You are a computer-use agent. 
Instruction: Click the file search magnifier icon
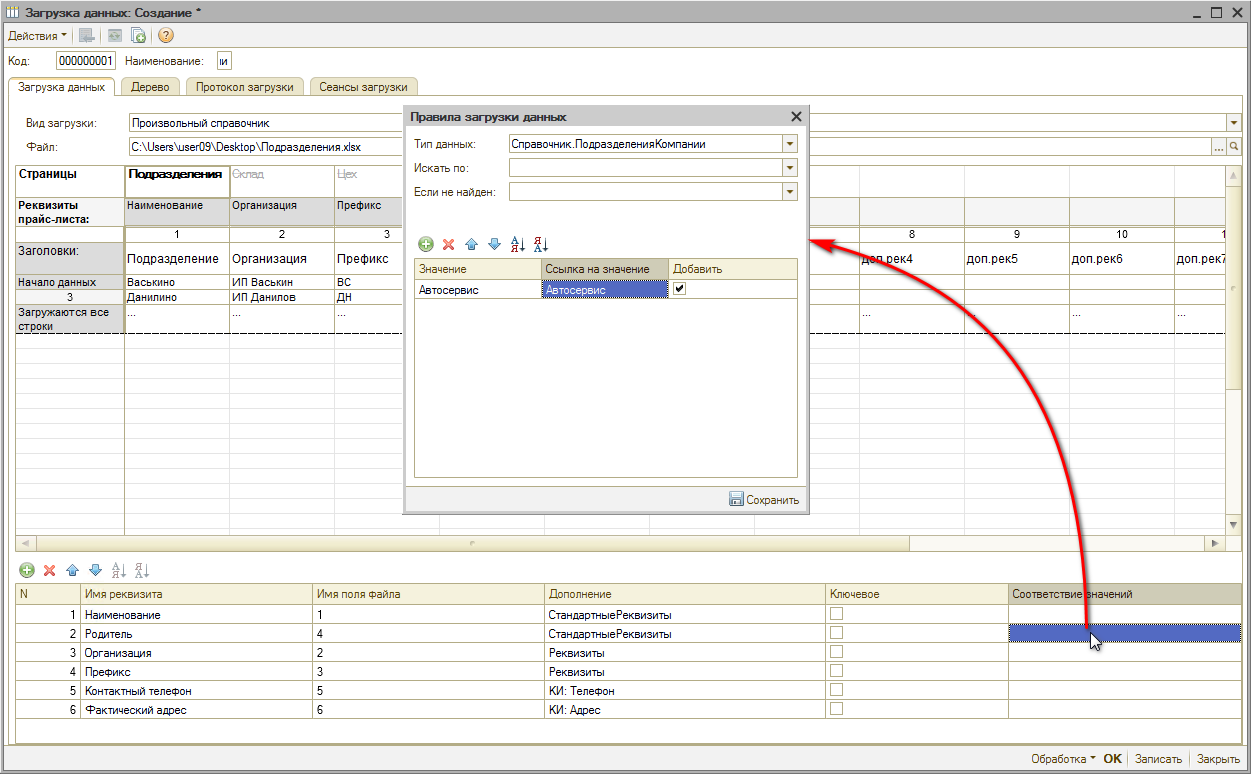(1234, 147)
